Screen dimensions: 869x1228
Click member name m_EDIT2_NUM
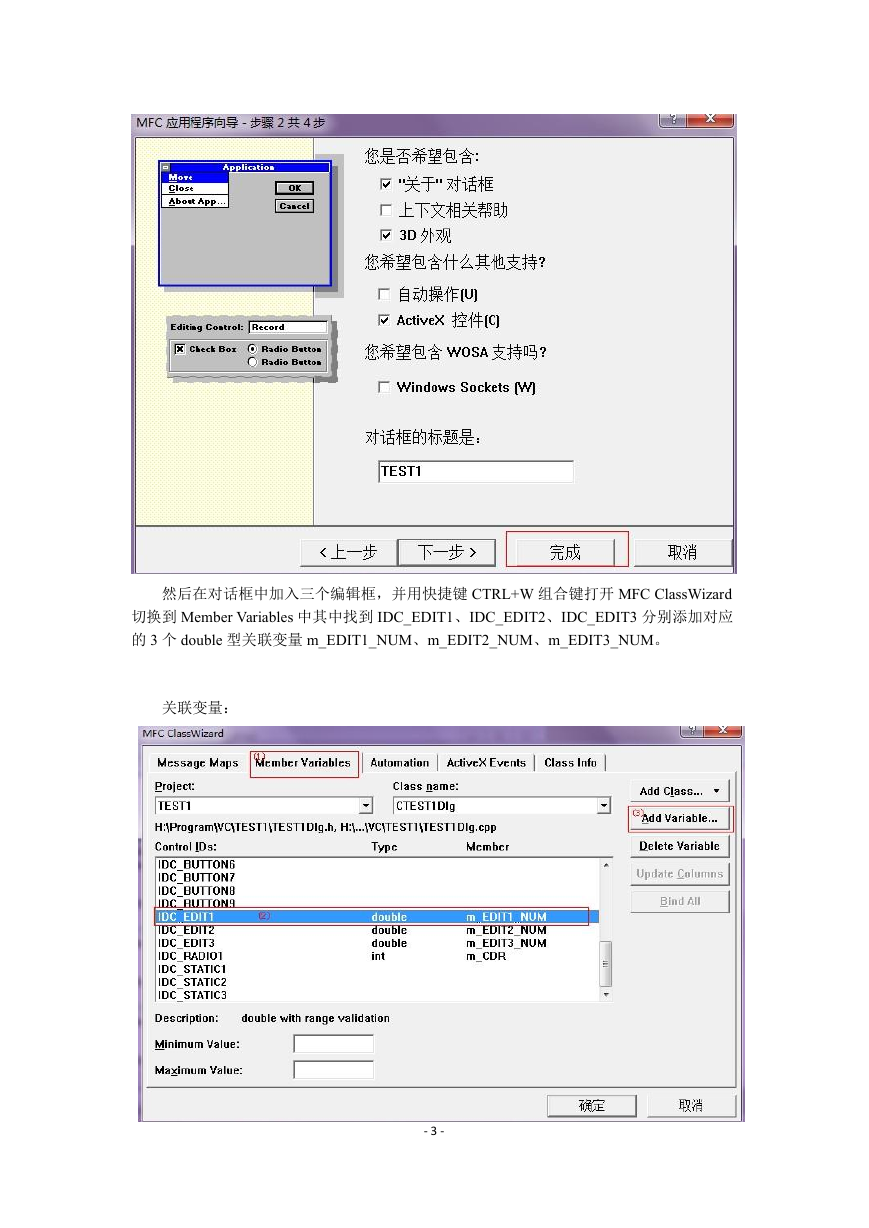point(506,930)
